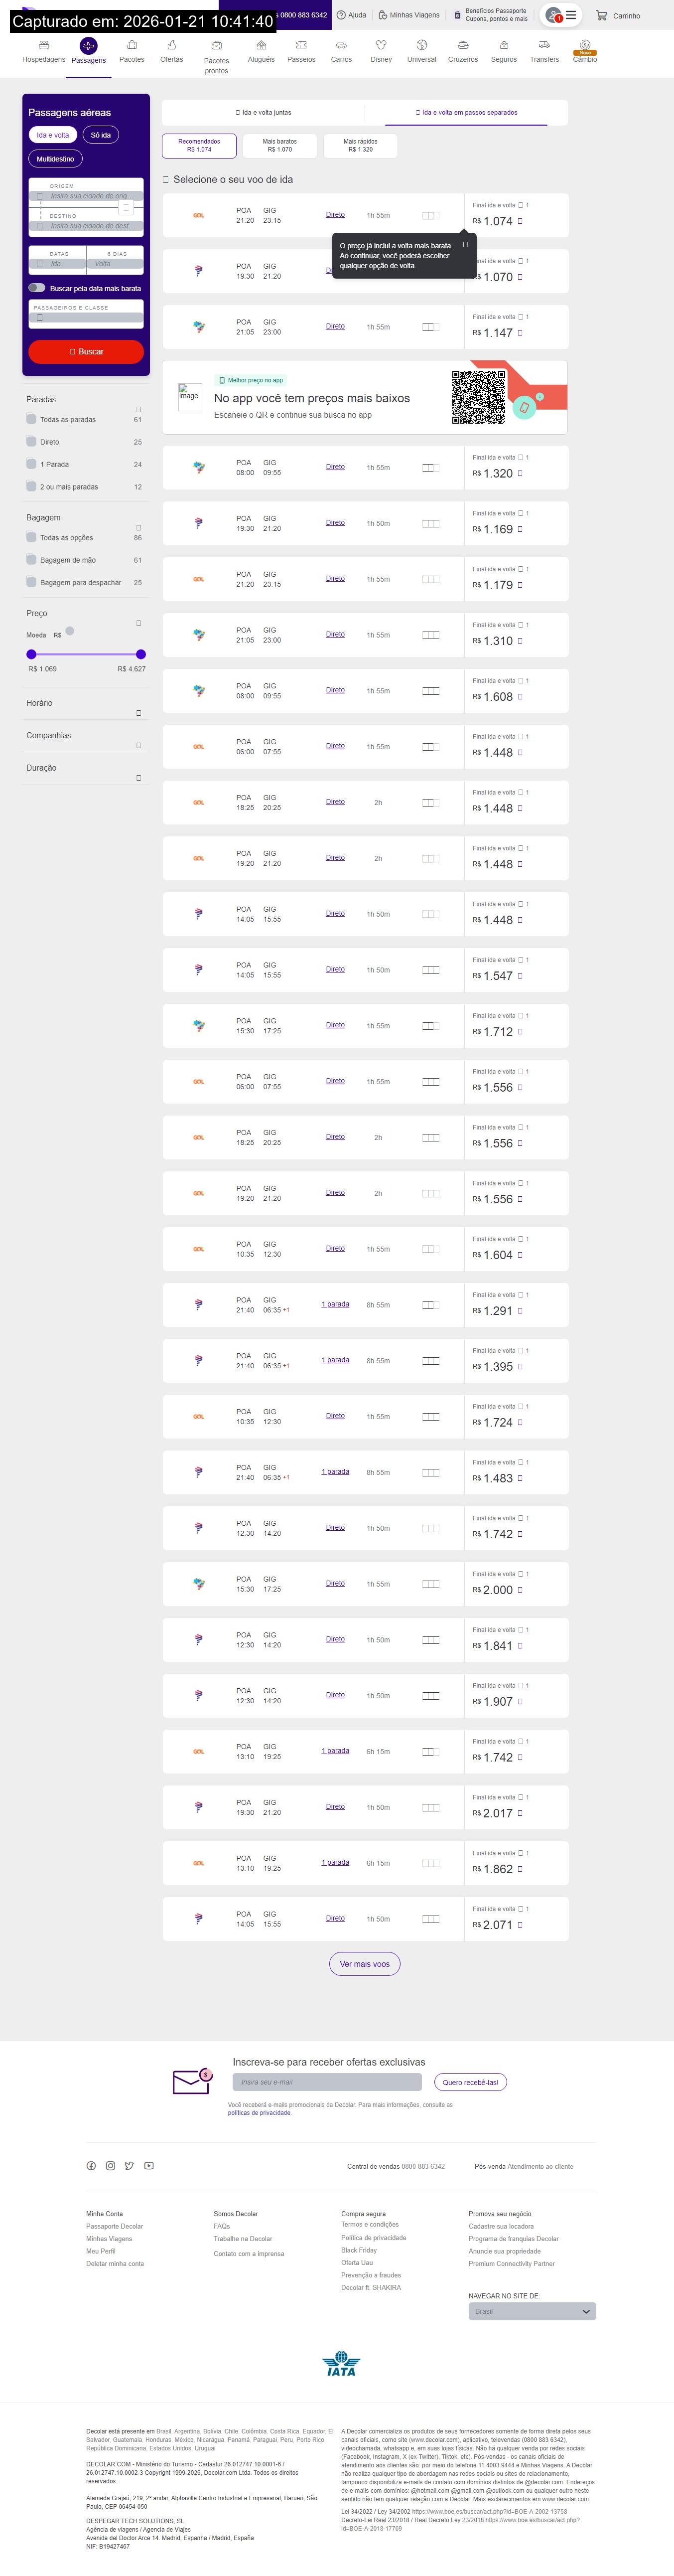Viewport: 674px width, 2576px height.
Task: Tick the Bagagem de mão checkbox
Action: tap(32, 560)
